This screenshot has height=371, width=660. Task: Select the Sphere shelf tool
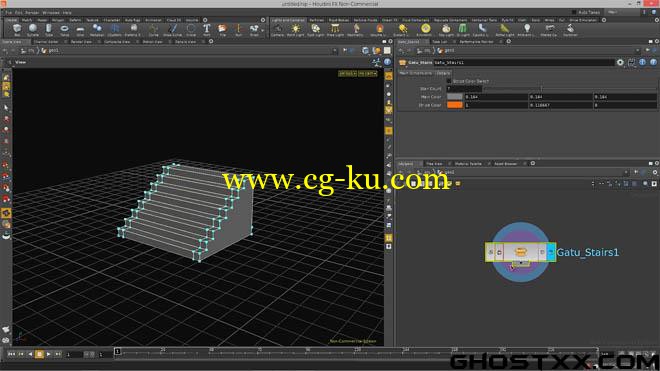point(33,29)
